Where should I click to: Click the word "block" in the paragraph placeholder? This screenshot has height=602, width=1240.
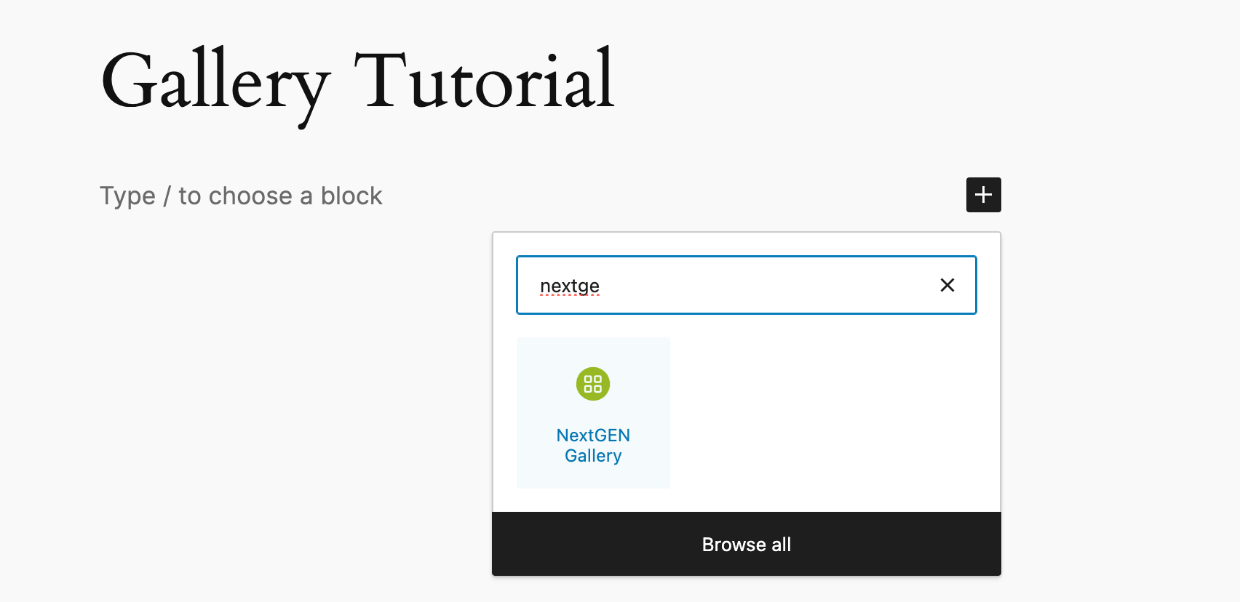pyautogui.click(x=351, y=196)
